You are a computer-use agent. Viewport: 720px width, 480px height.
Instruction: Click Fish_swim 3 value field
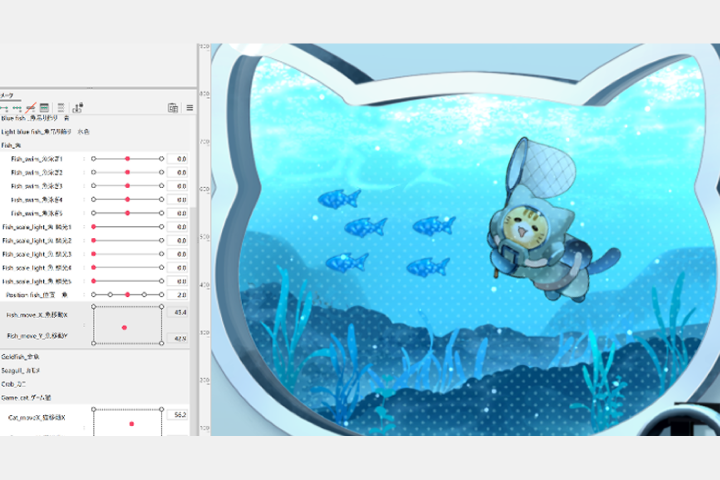[x=178, y=186]
